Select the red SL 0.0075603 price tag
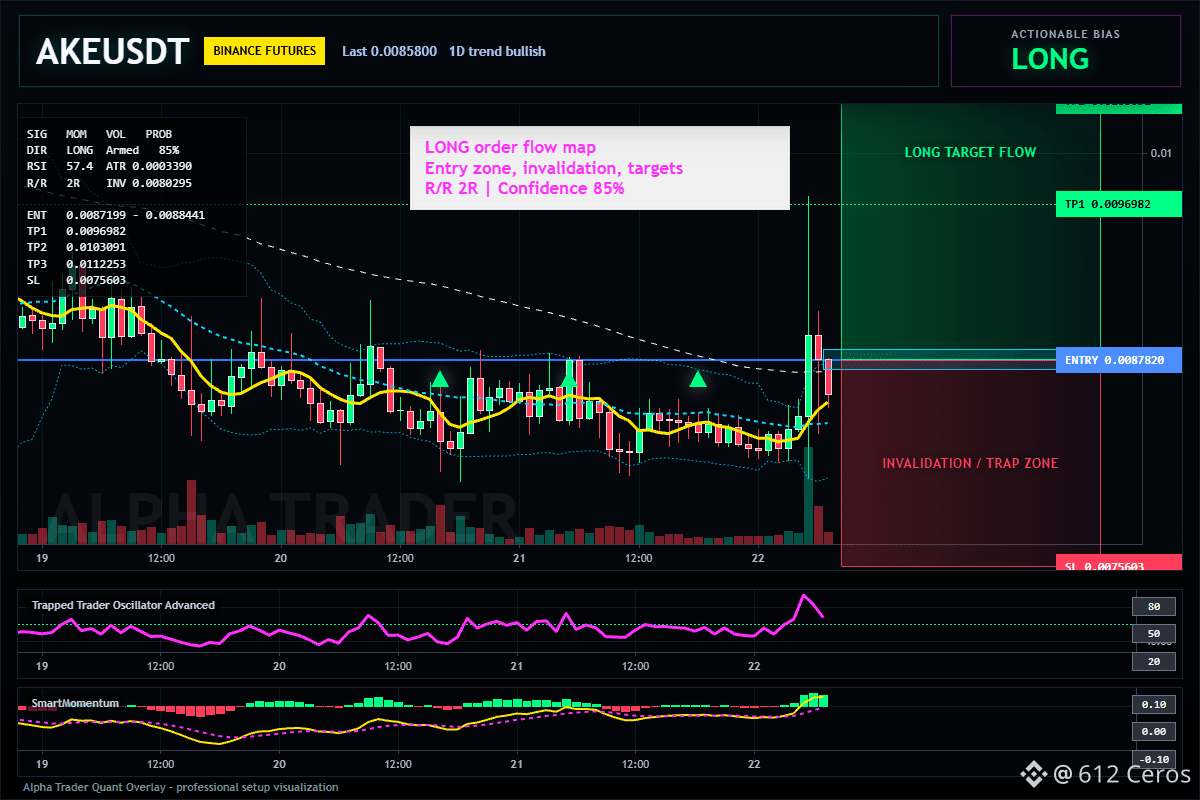 pos(1118,563)
